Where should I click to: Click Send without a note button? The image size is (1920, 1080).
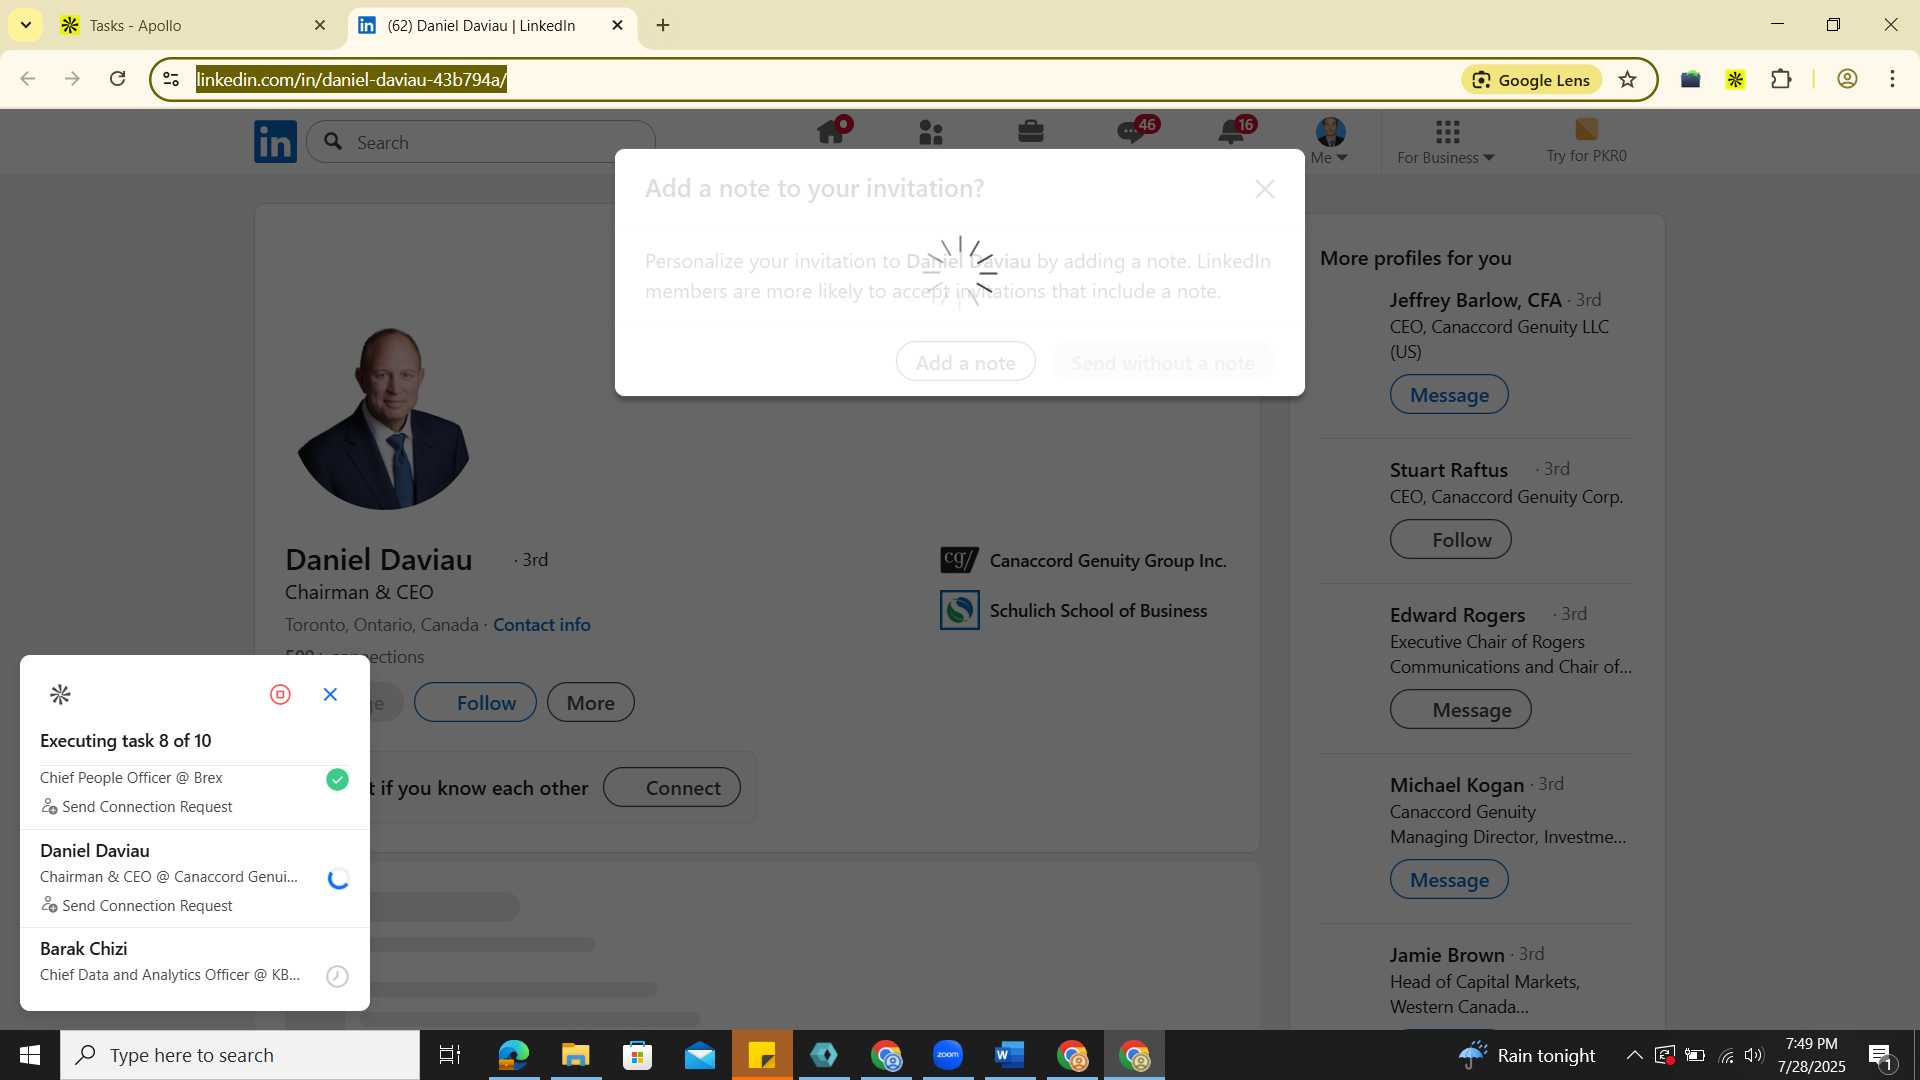1162,362
